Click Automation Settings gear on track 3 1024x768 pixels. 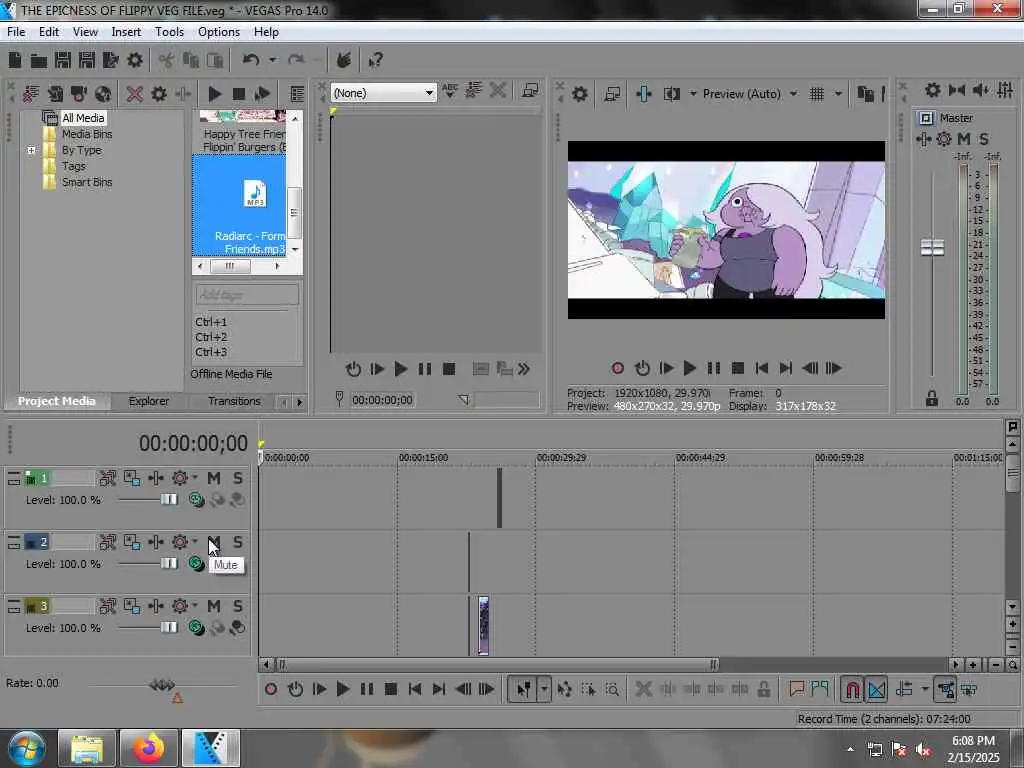180,606
